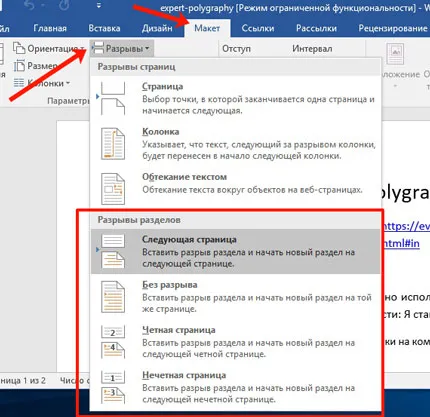The width and height of the screenshot is (430, 417).
Task: Choose the Колонка column break icon
Action: (113, 144)
